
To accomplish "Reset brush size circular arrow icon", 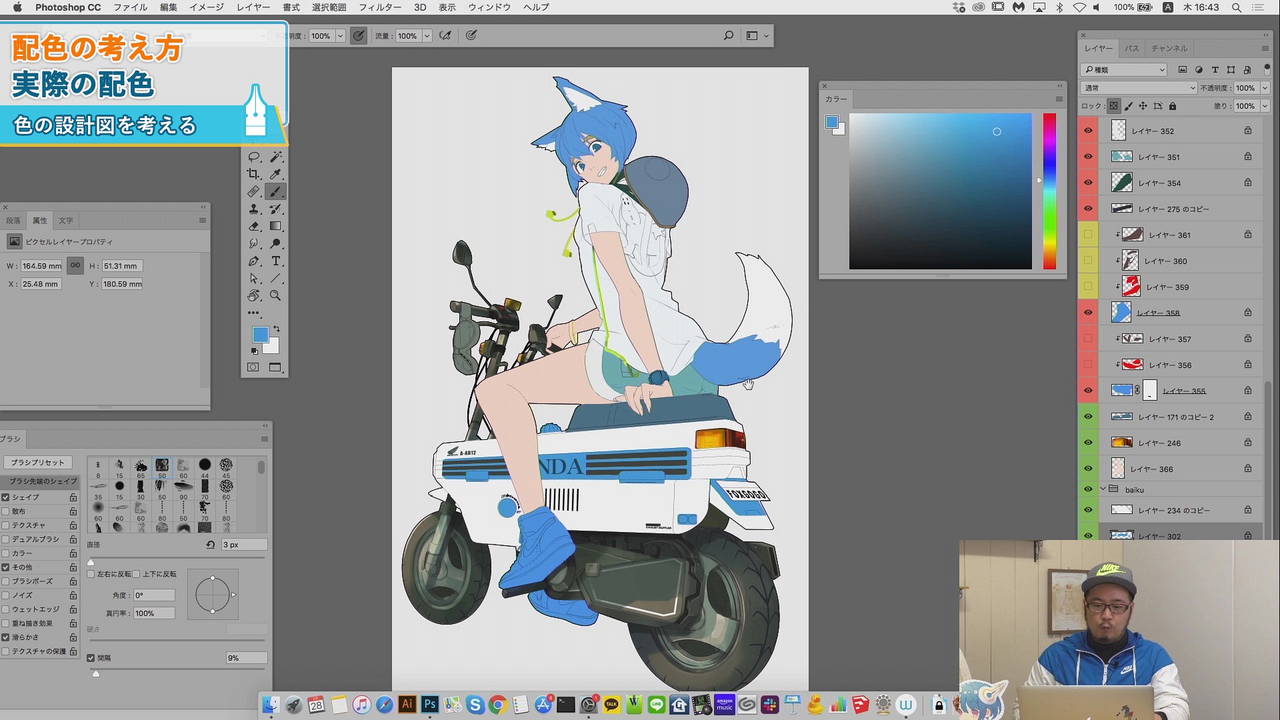I will 210,545.
